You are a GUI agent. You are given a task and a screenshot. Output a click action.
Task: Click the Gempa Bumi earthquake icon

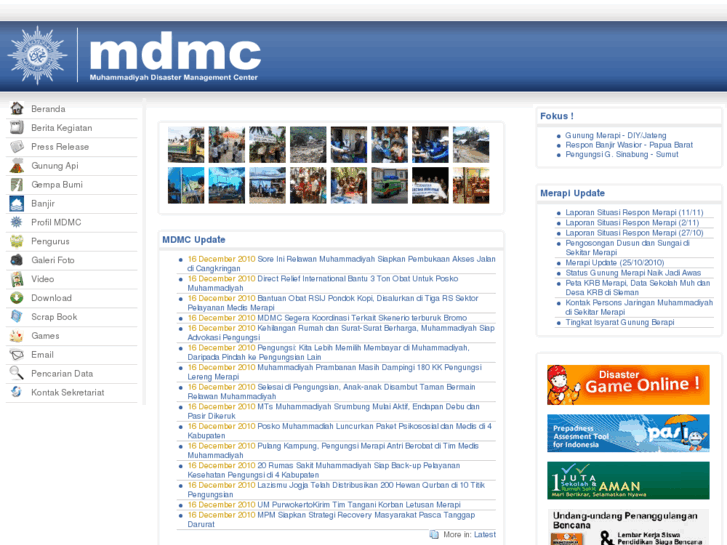coord(17,185)
